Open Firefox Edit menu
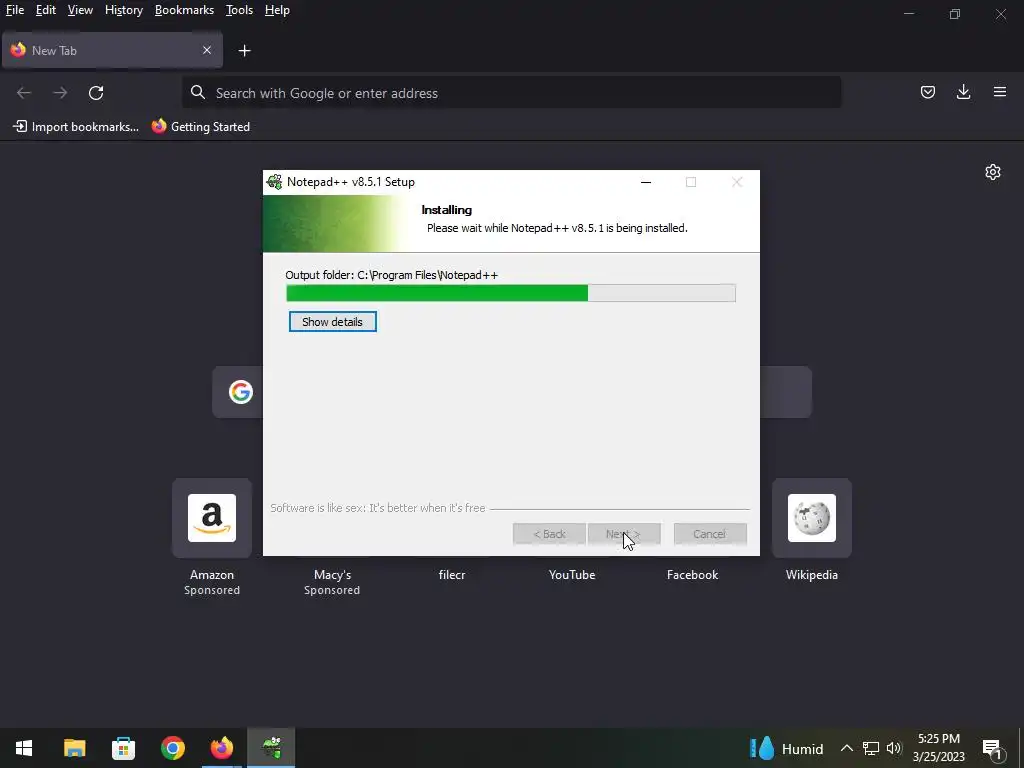Screen dimensions: 1024x768 pyautogui.click(x=46, y=10)
